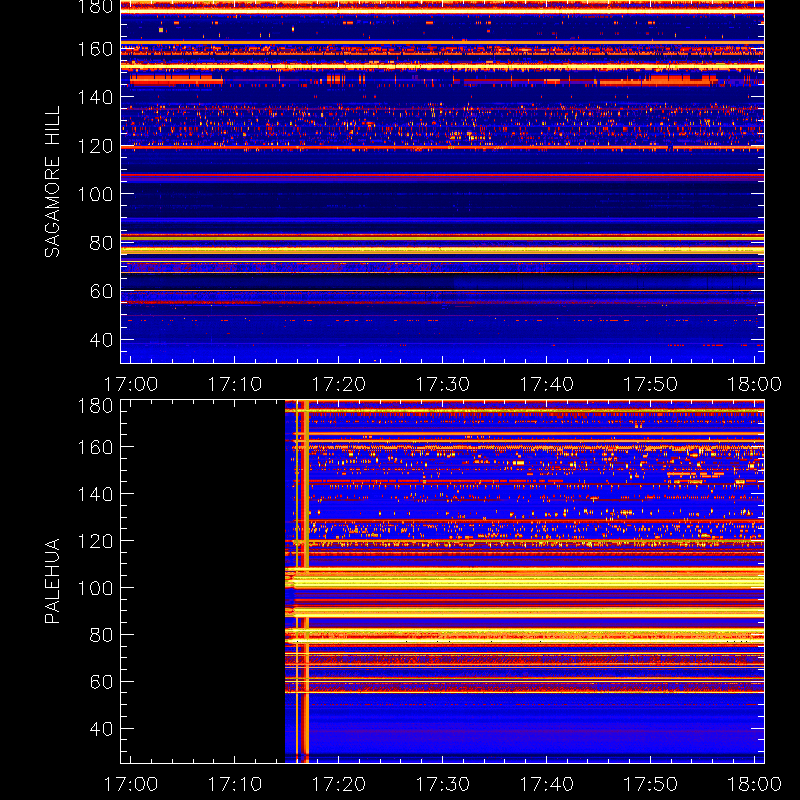Screen dimensions: 800x800
Task: Click the 18:00 time label under Sagamore Hill plot
Action: 755,384
